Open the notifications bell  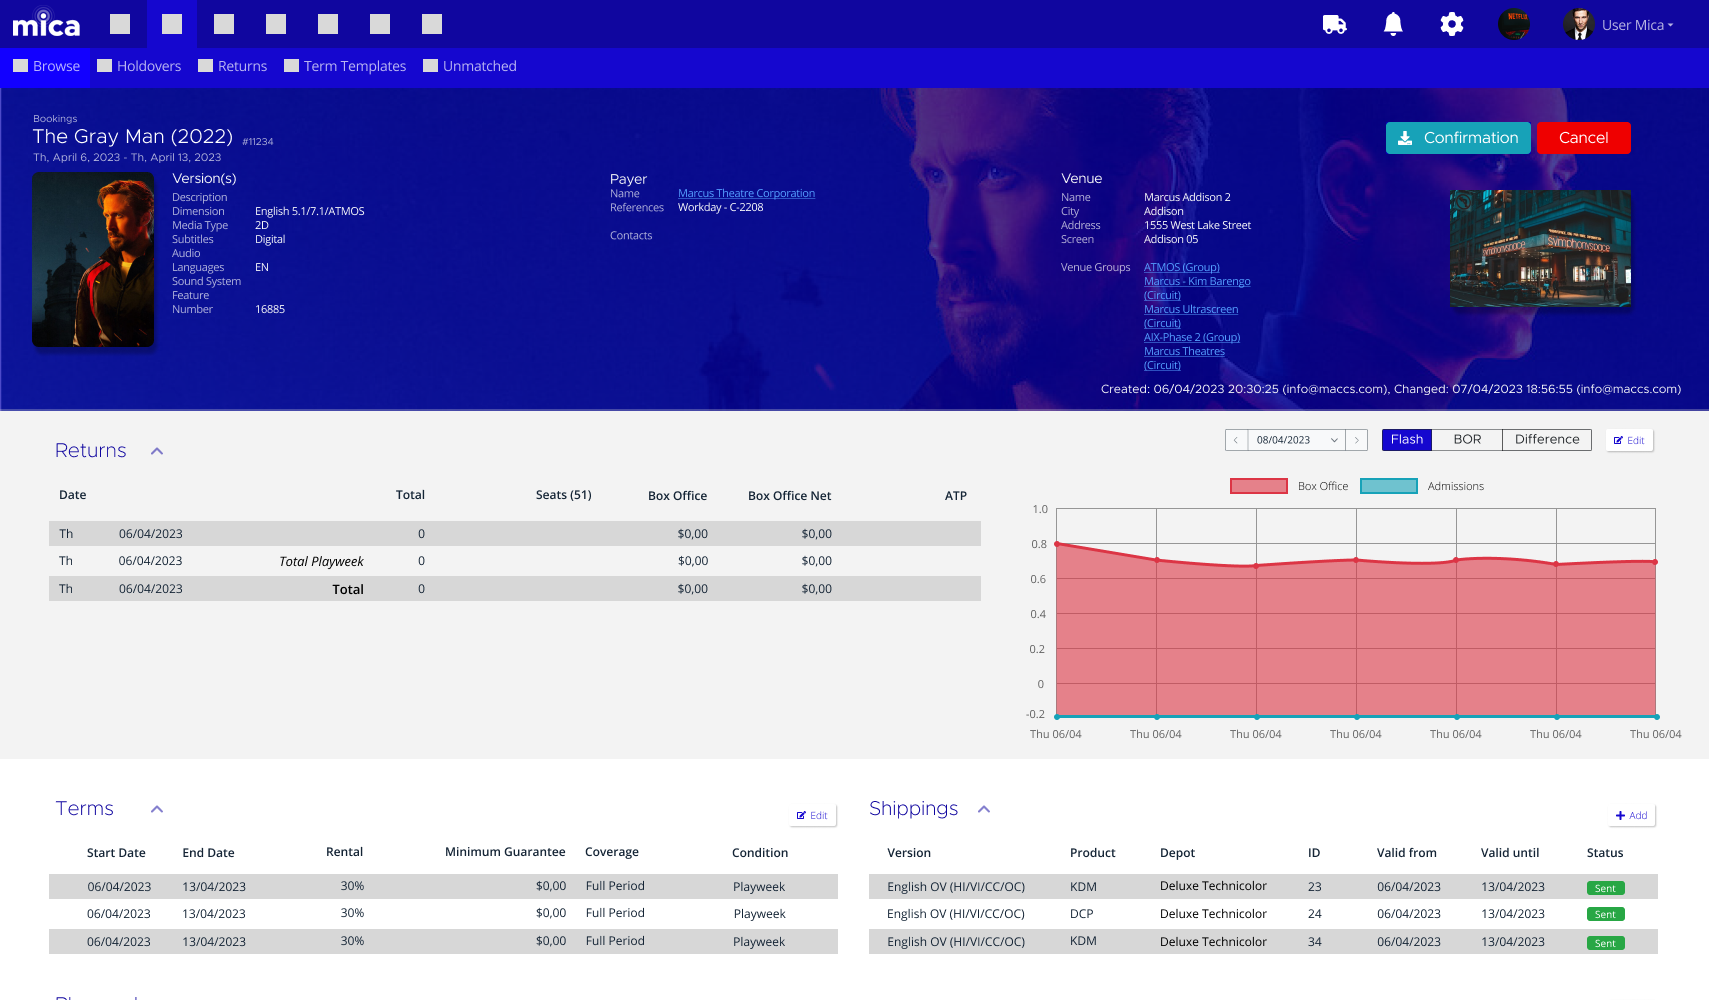click(1393, 24)
